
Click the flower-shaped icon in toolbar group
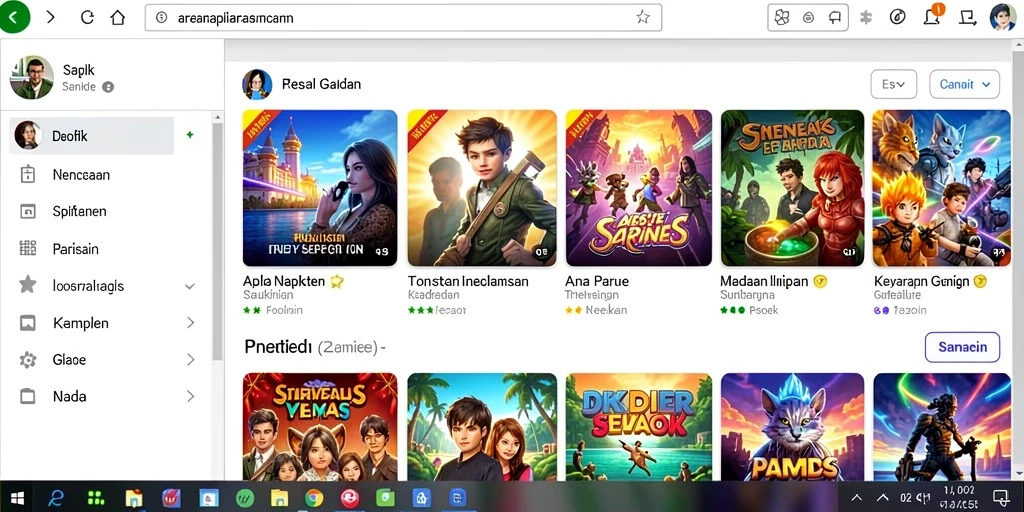point(782,18)
